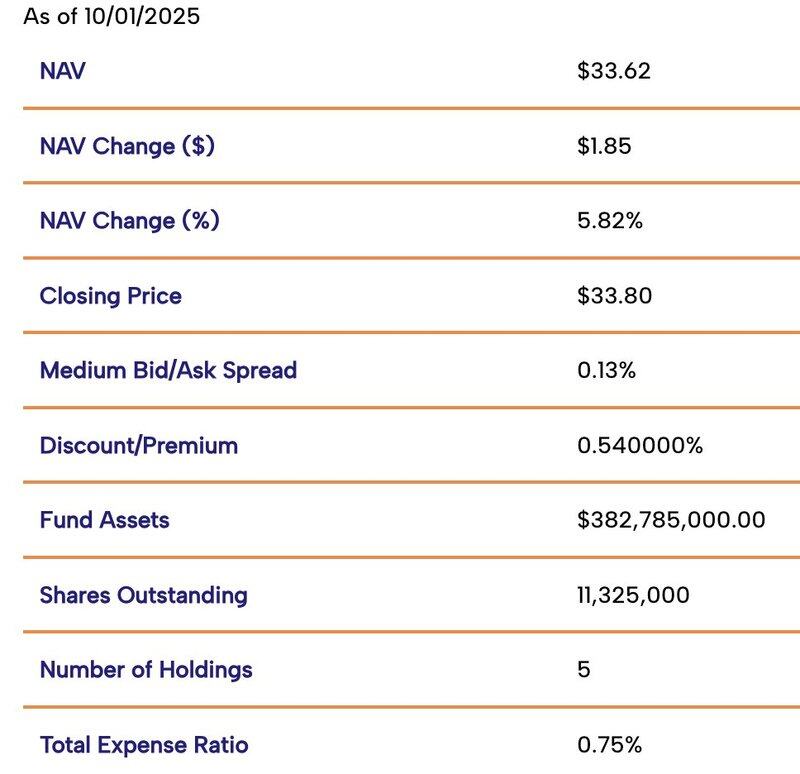Image resolution: width=800 pixels, height=774 pixels.
Task: Select the NAV Change (%) label
Action: 129,220
